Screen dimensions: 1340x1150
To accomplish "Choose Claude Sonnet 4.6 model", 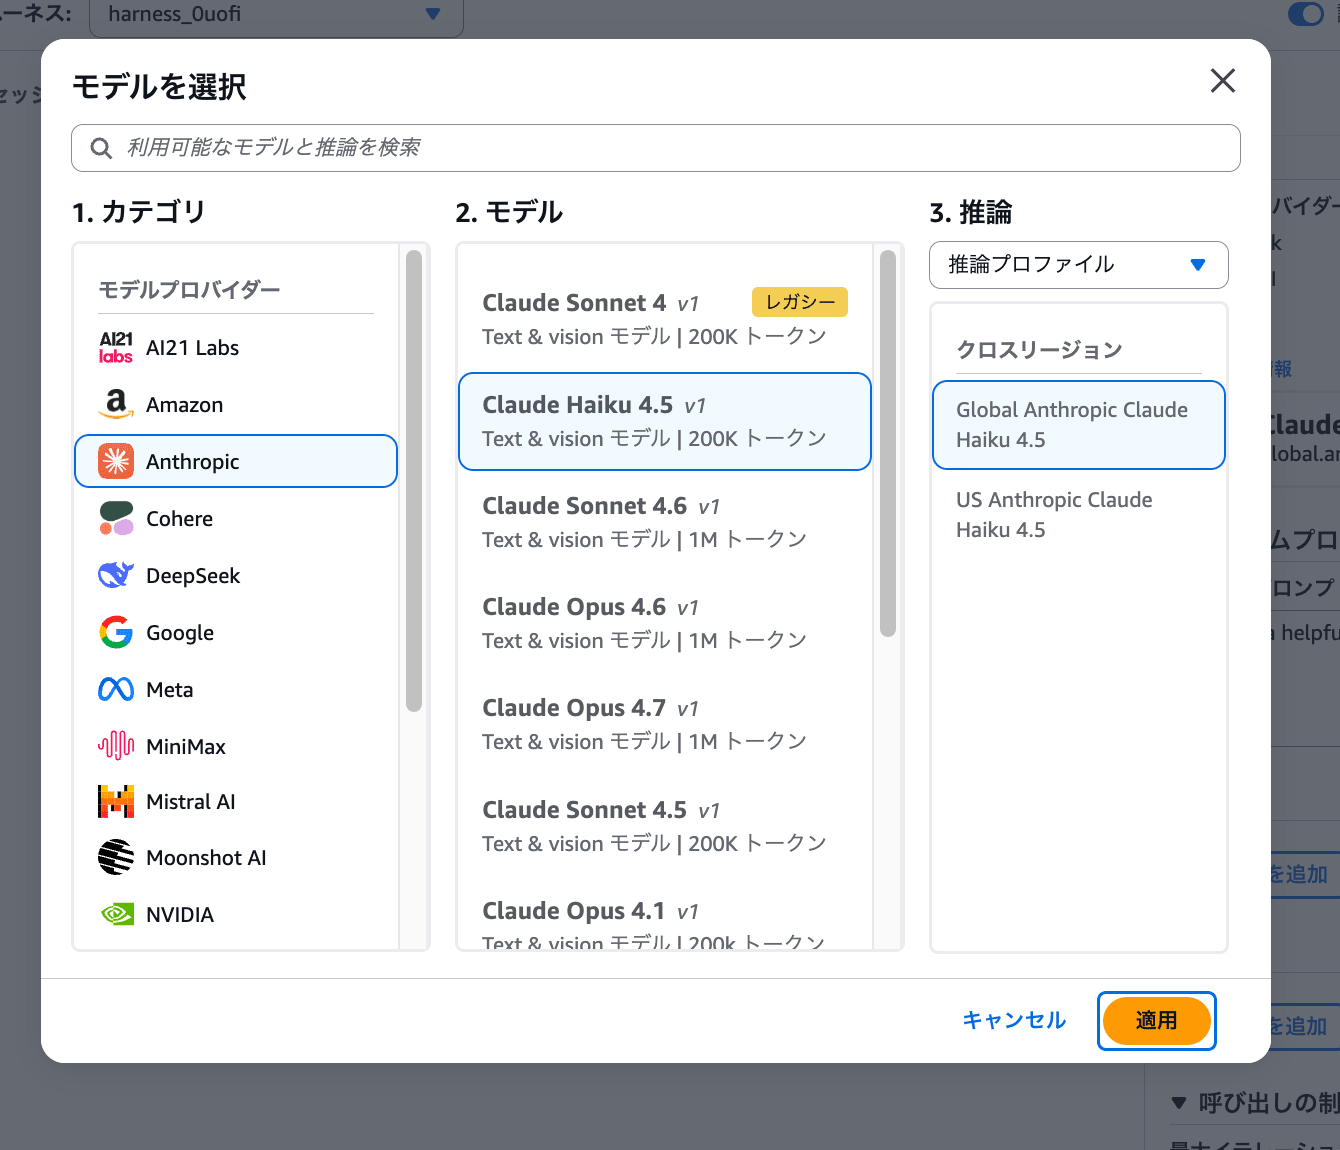I will tap(665, 522).
